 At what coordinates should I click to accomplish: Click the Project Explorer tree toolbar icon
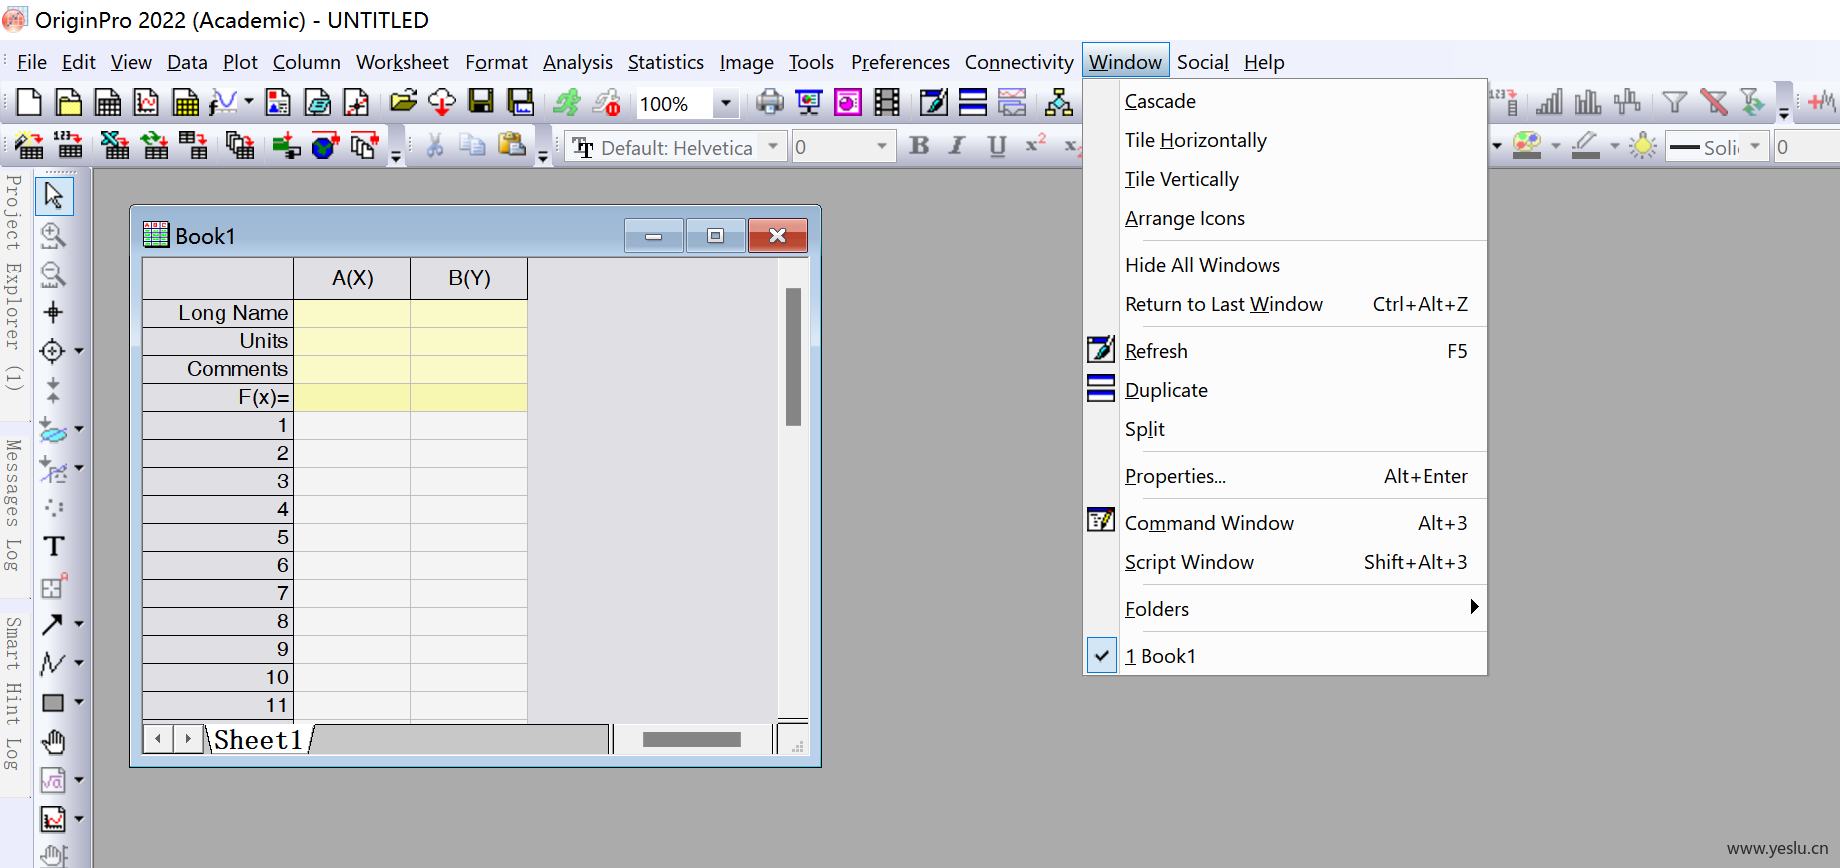coord(1058,102)
